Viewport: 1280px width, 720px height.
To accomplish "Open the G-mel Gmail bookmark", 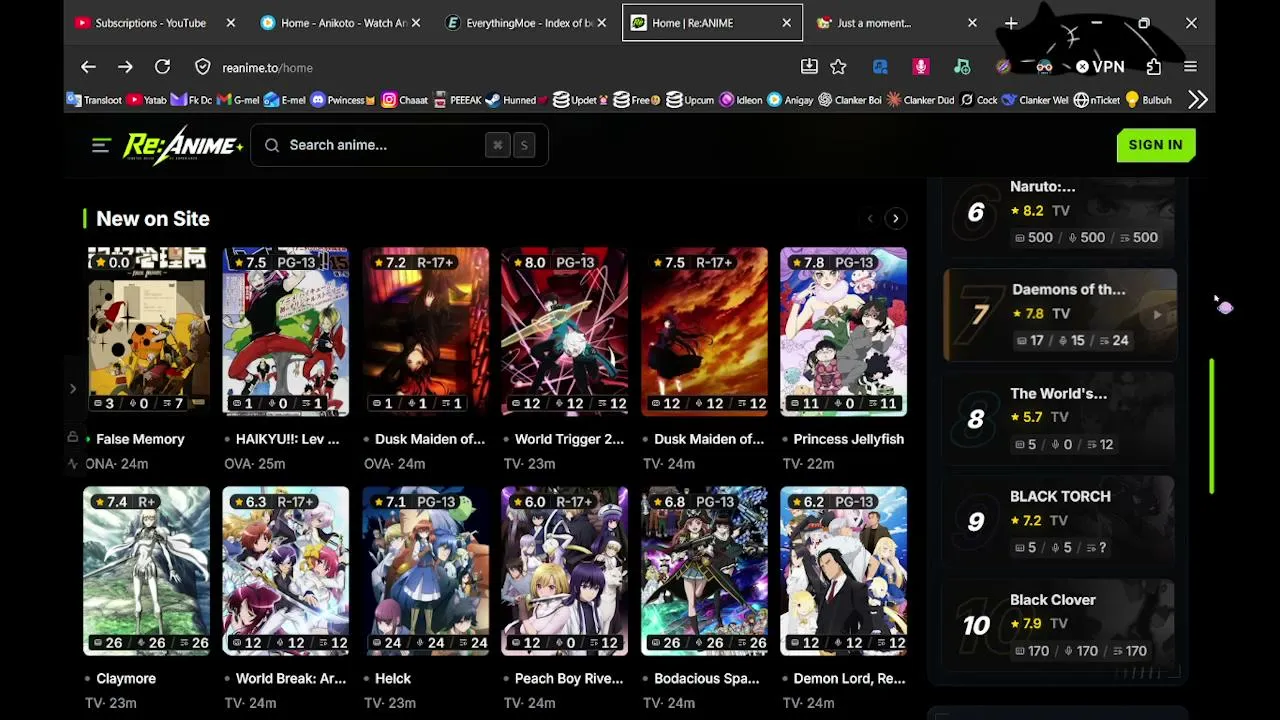I will (239, 100).
